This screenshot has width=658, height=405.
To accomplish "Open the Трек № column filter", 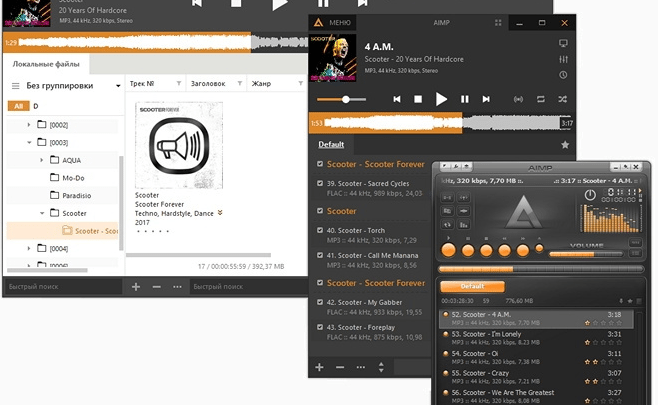I will point(179,84).
